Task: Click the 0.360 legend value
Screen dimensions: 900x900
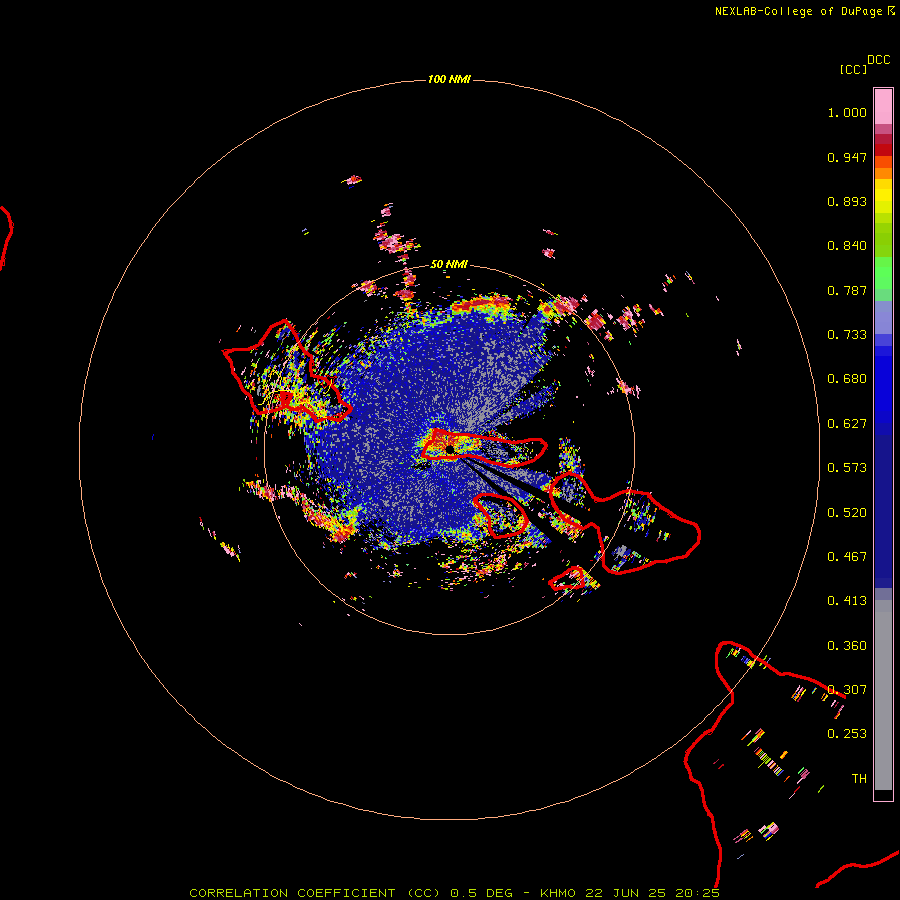Action: (847, 646)
